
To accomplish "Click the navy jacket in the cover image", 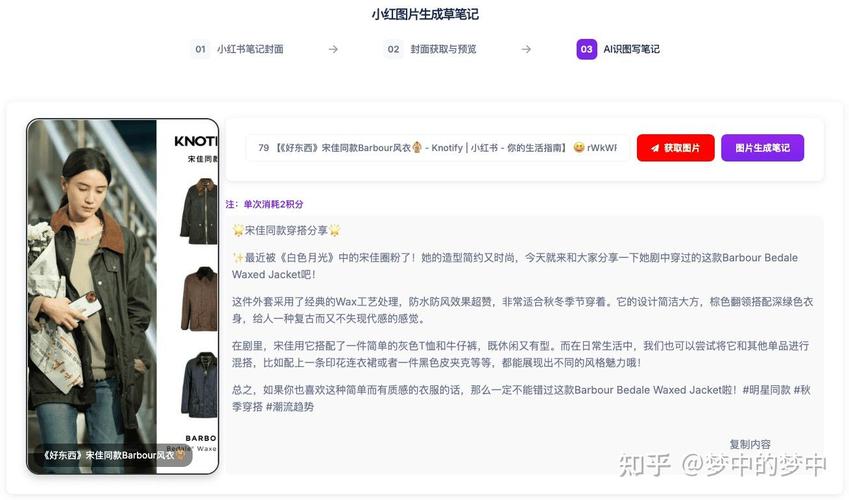I will click(199, 385).
